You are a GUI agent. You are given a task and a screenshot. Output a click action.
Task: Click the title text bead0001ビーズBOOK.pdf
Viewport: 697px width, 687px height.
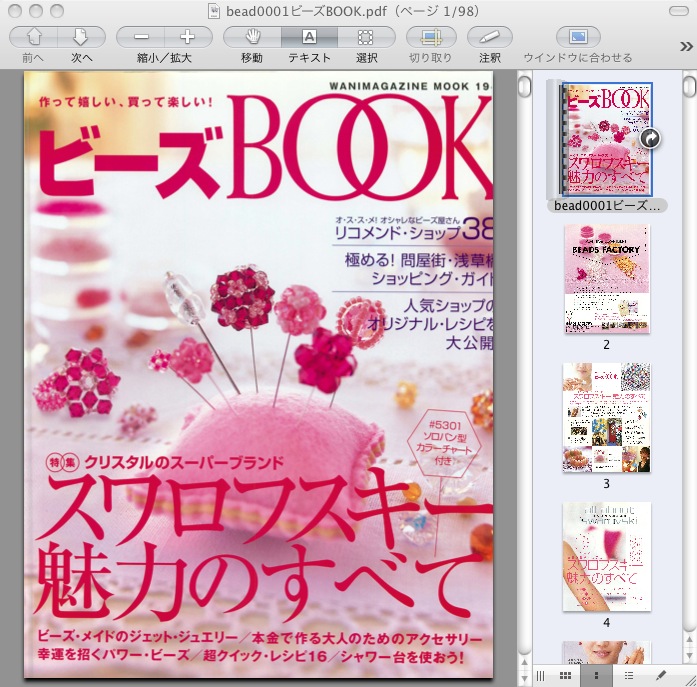(306, 11)
